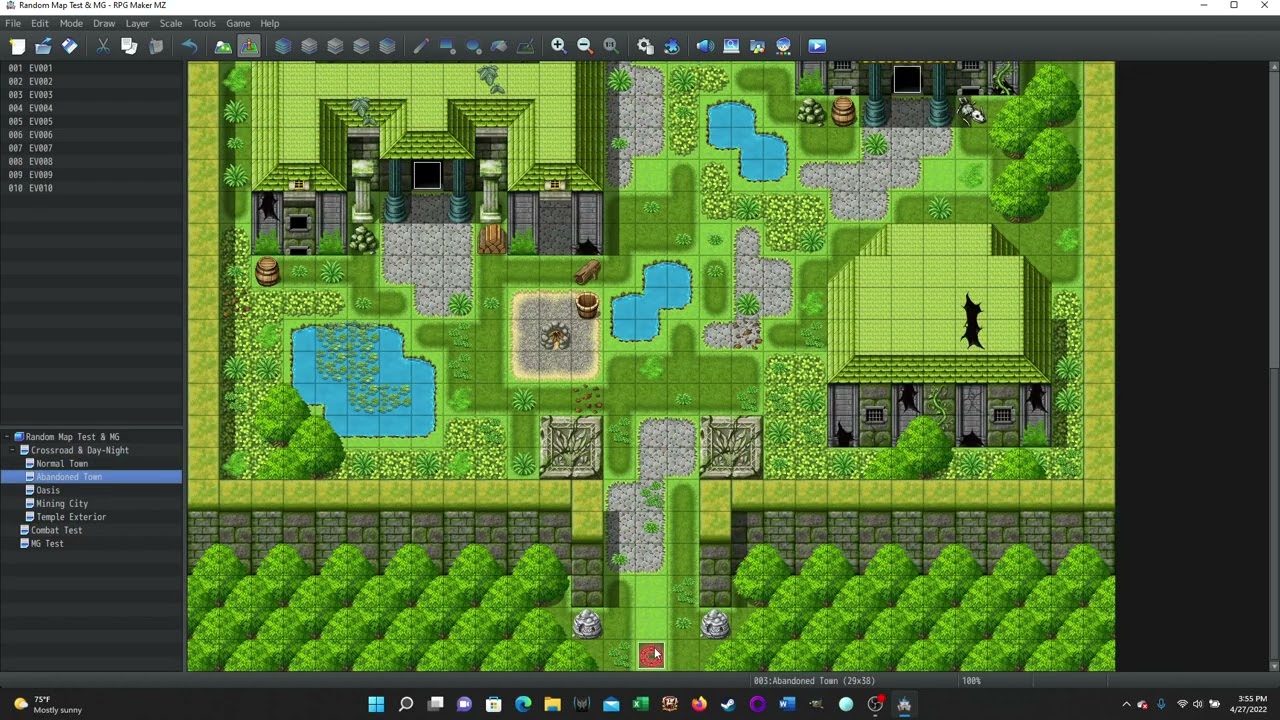Collapse the Random Map Test & MG tree
1280x720 pixels.
(7, 437)
